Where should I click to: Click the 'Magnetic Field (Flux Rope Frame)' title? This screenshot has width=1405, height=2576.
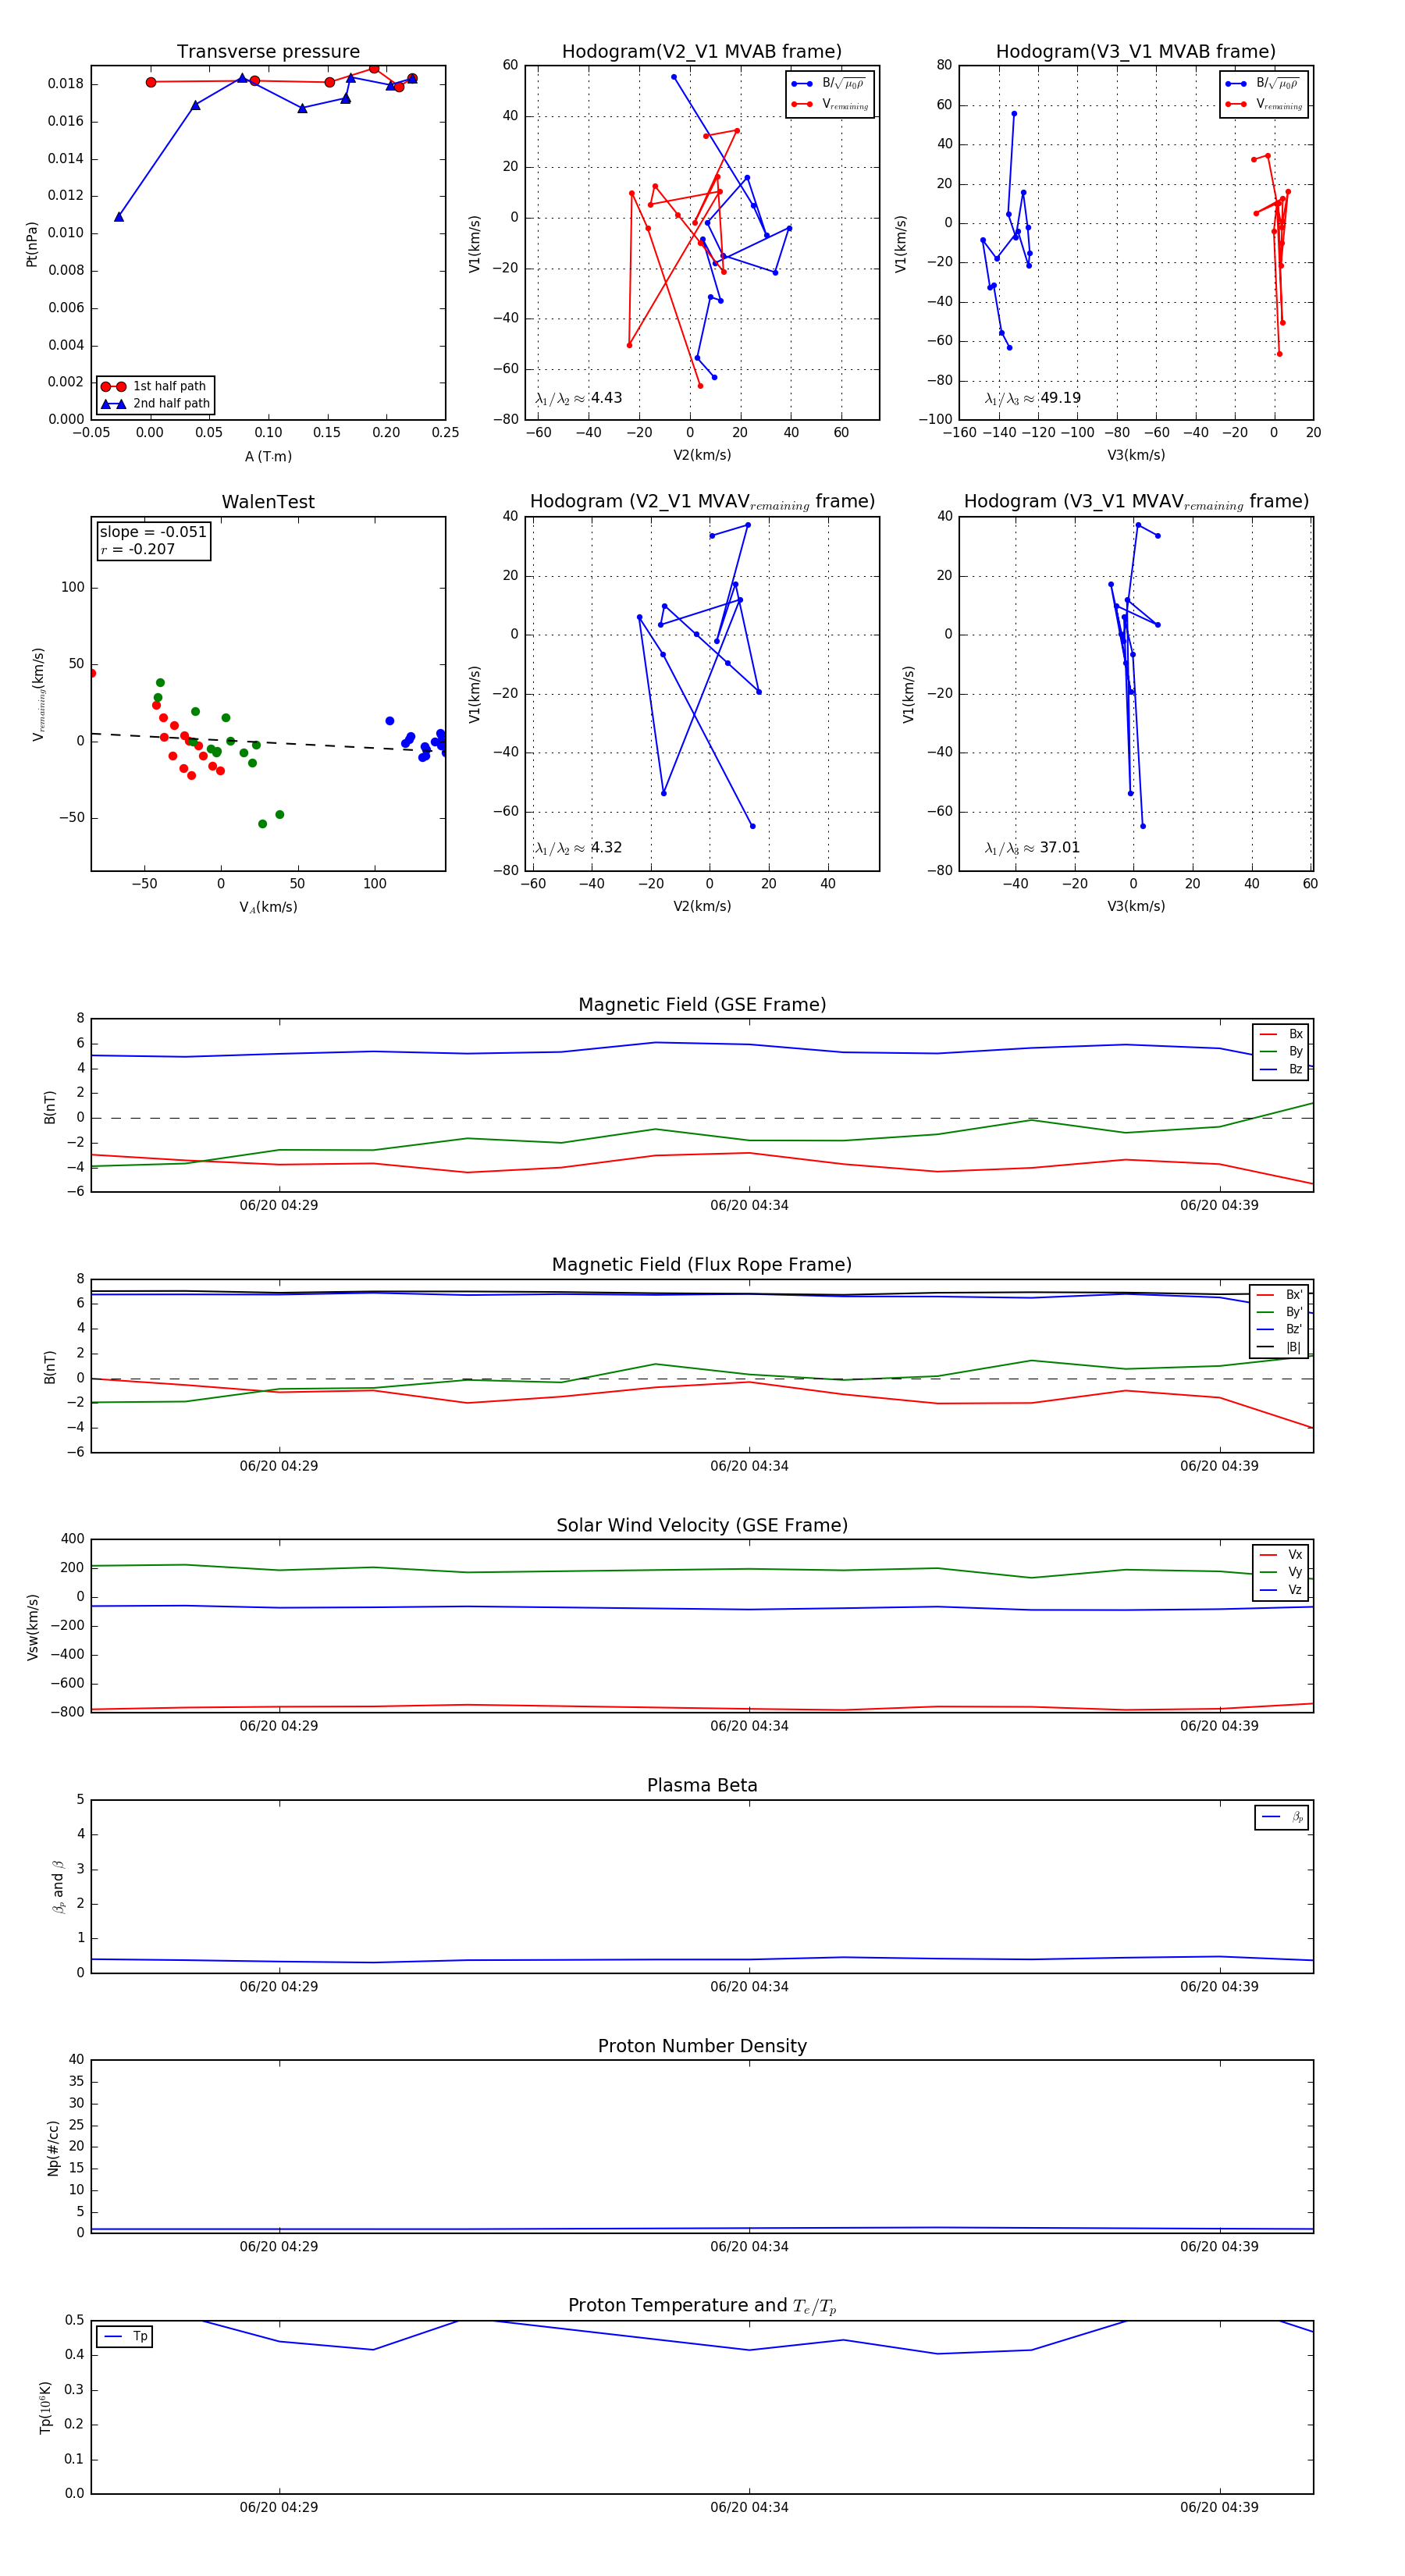coord(702,1265)
